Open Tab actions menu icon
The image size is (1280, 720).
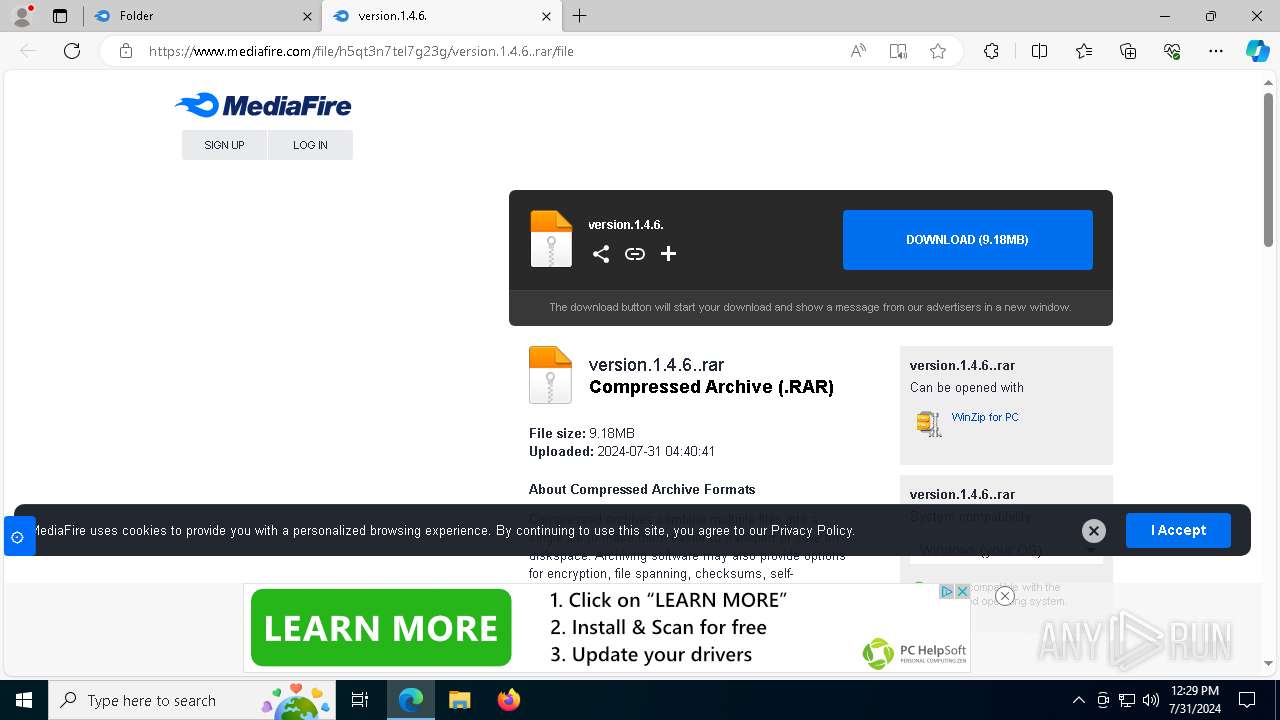pos(60,16)
